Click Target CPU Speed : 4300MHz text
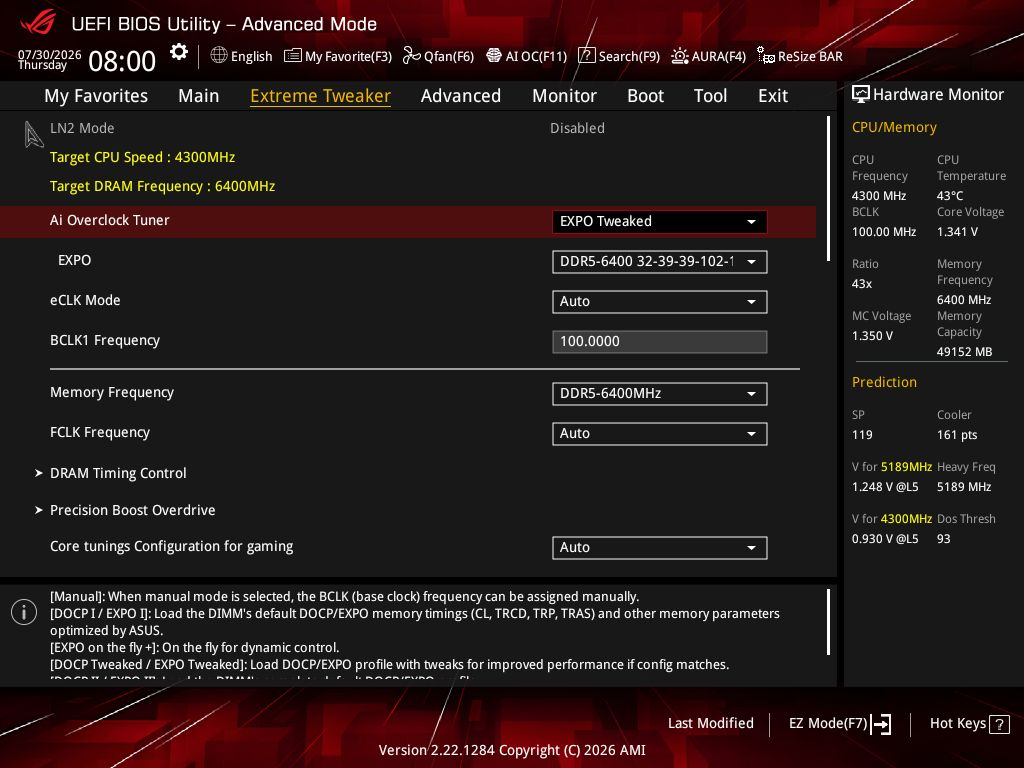Screen dimensions: 1024x768 tap(142, 157)
